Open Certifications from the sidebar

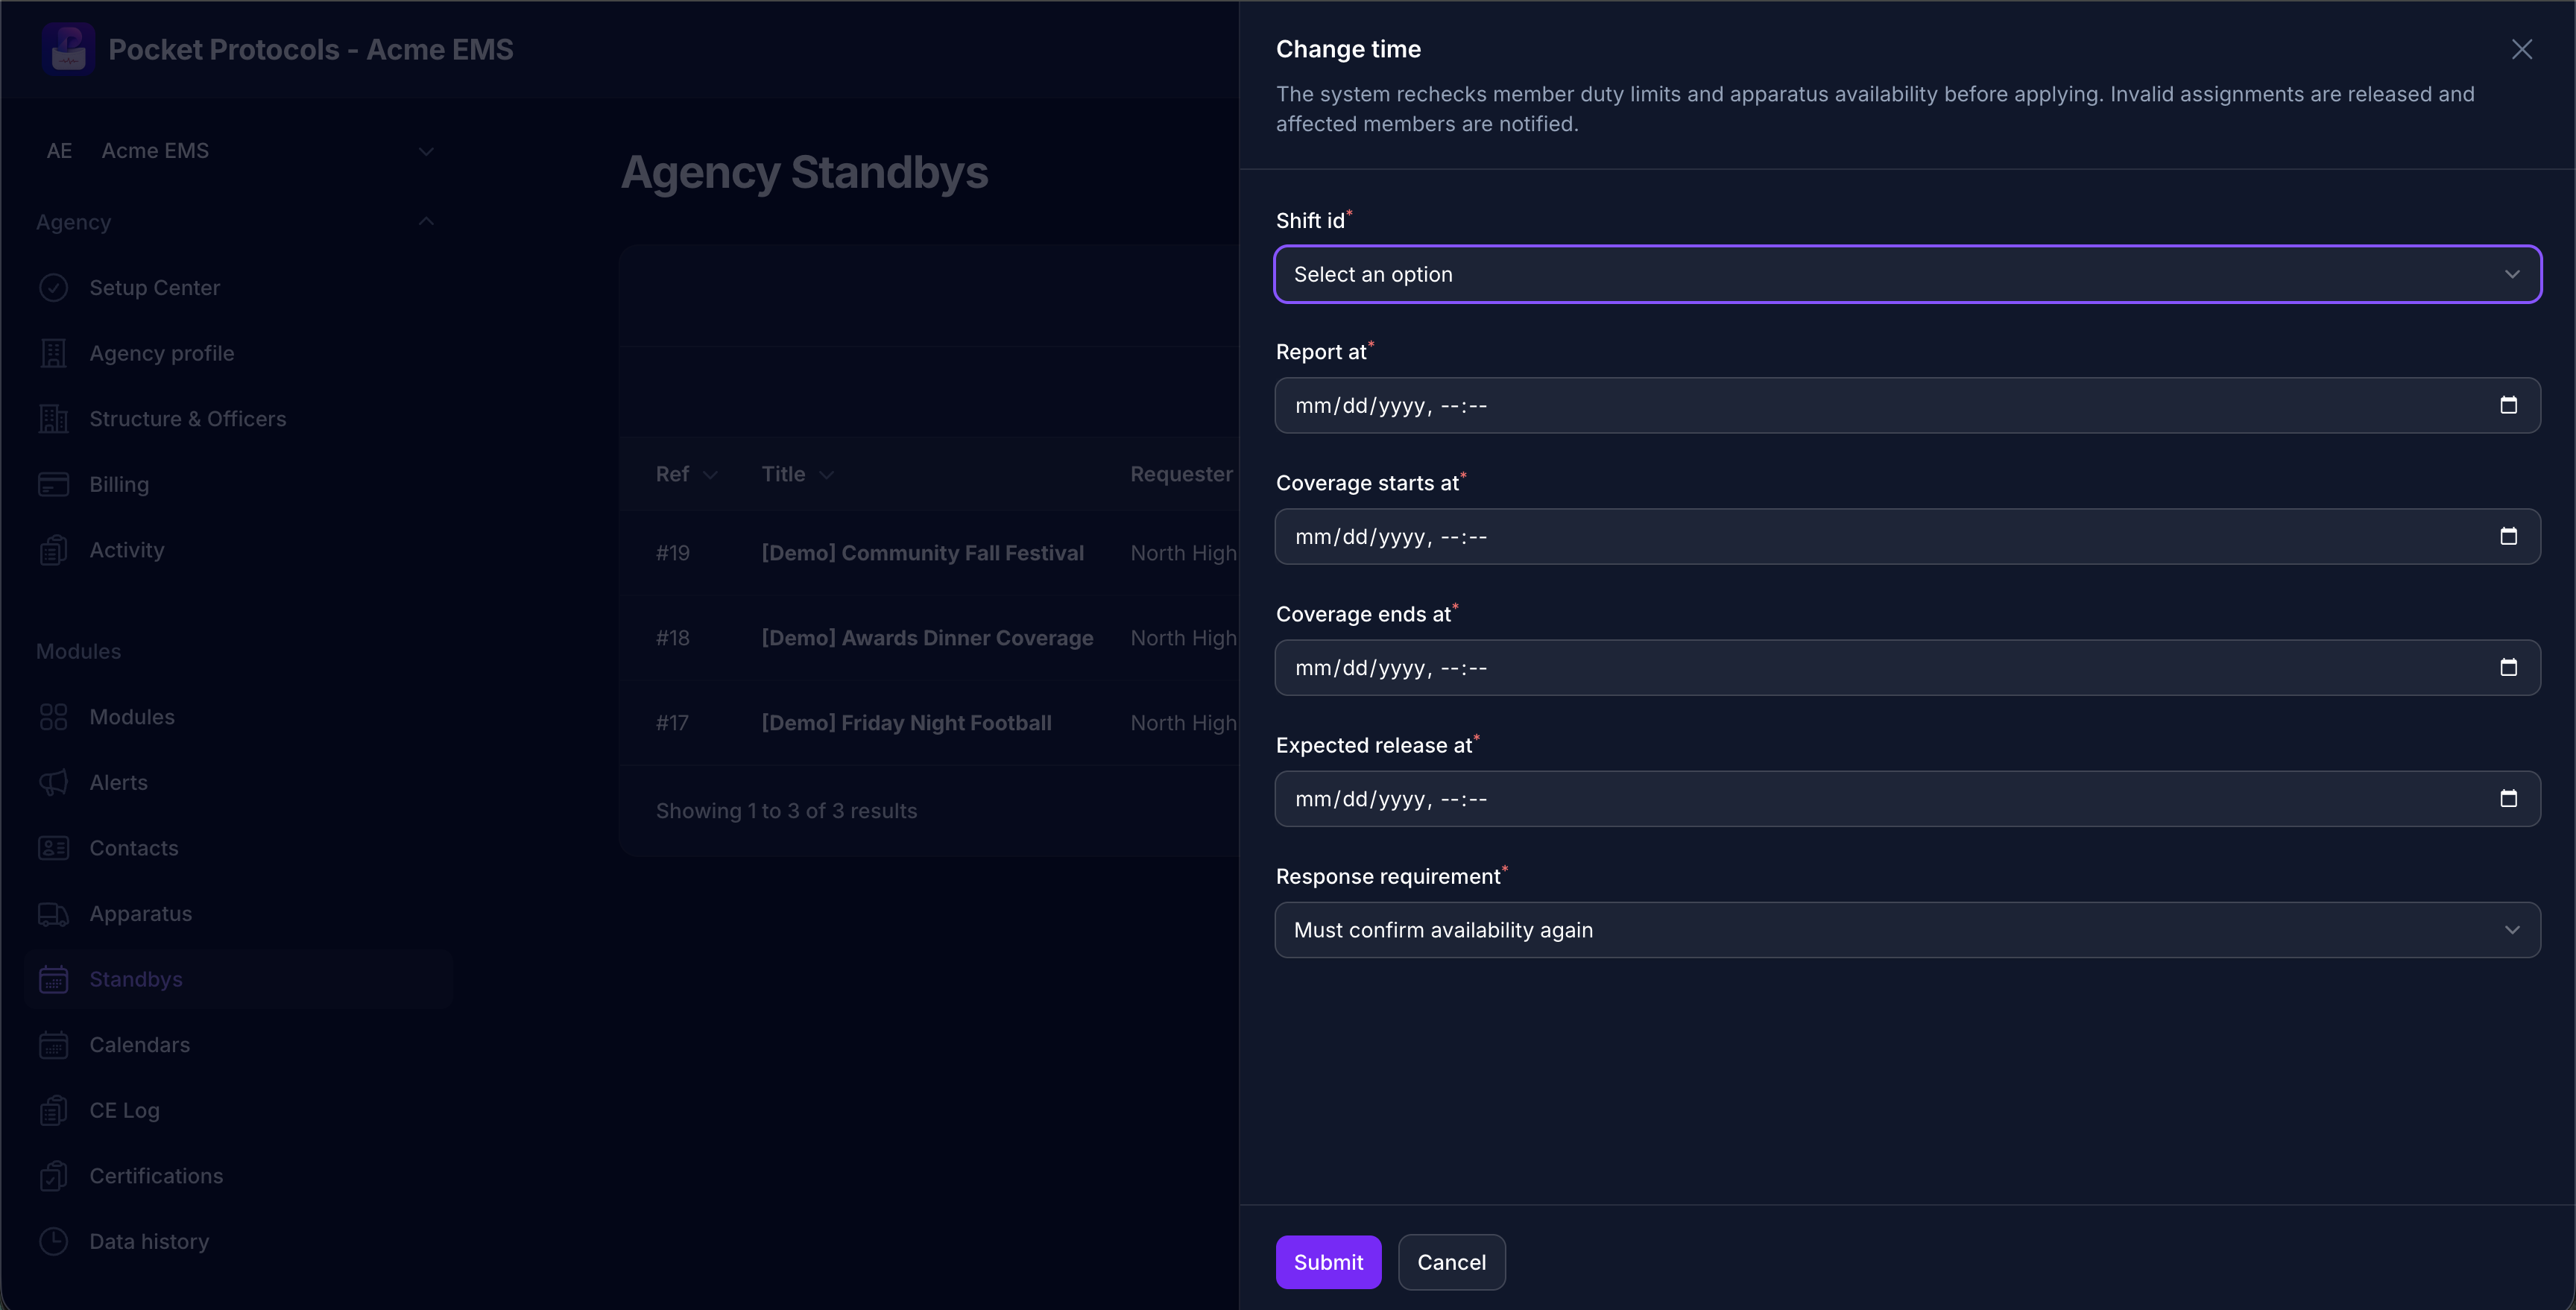(x=238, y=1176)
